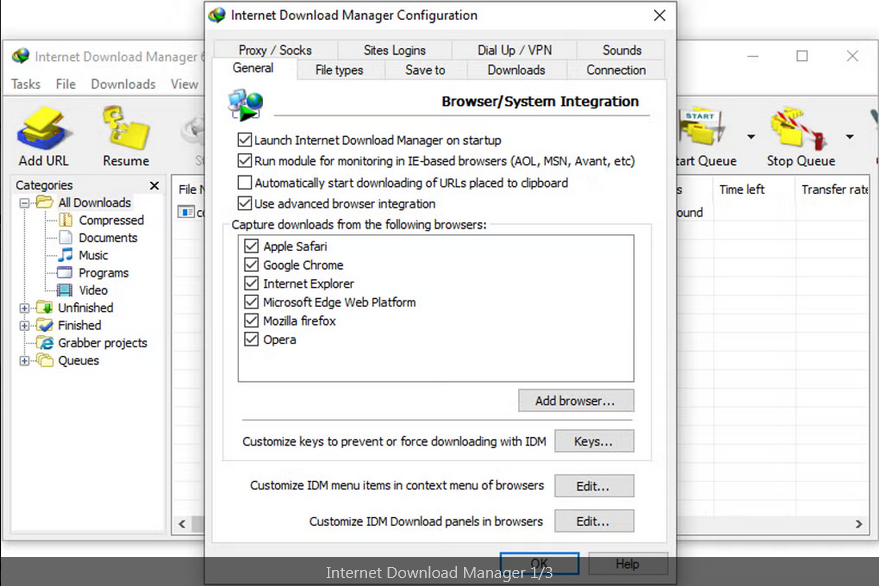Viewport: 879px width, 586px height.
Task: Click the Resume toolbar icon
Action: tap(126, 129)
